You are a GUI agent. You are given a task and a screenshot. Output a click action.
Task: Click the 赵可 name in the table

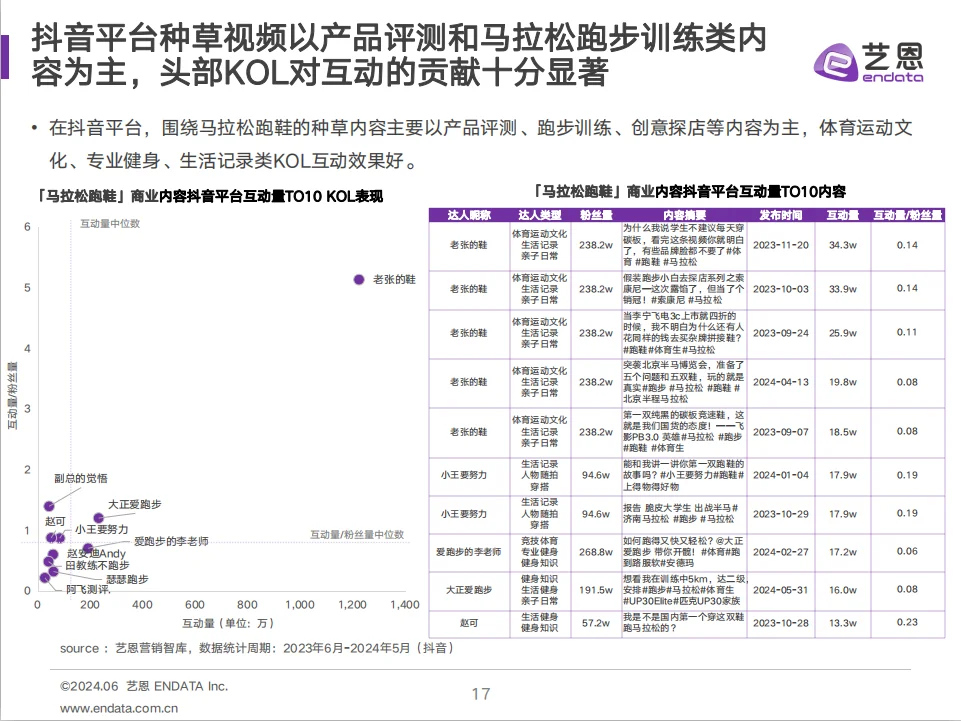(469, 623)
